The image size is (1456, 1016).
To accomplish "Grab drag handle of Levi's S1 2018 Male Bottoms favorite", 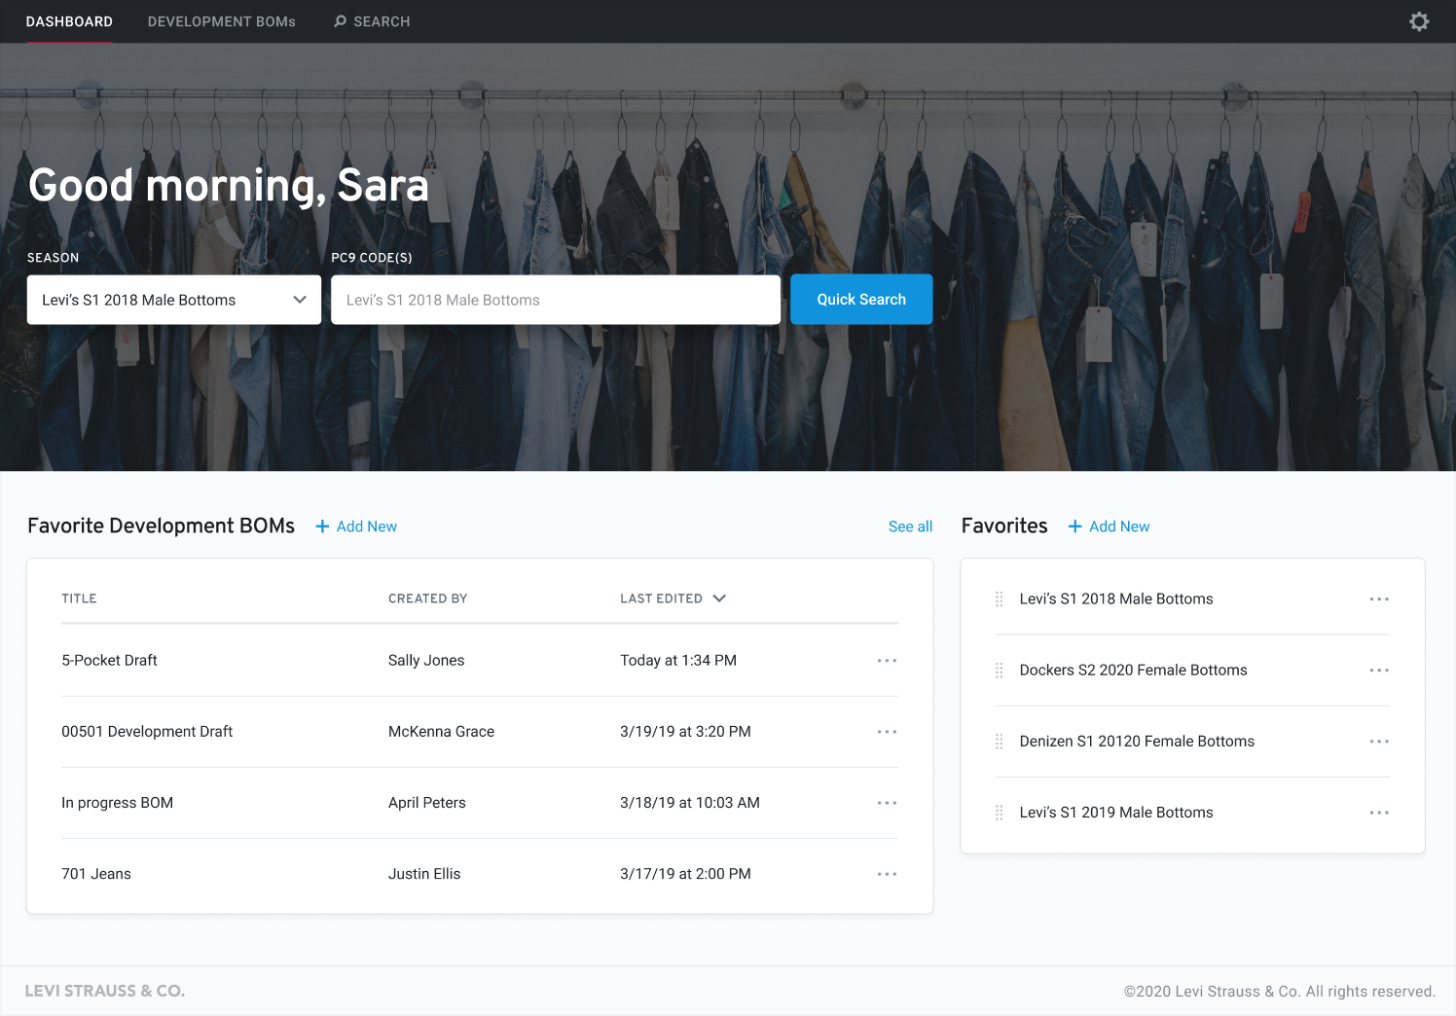I will 999,599.
